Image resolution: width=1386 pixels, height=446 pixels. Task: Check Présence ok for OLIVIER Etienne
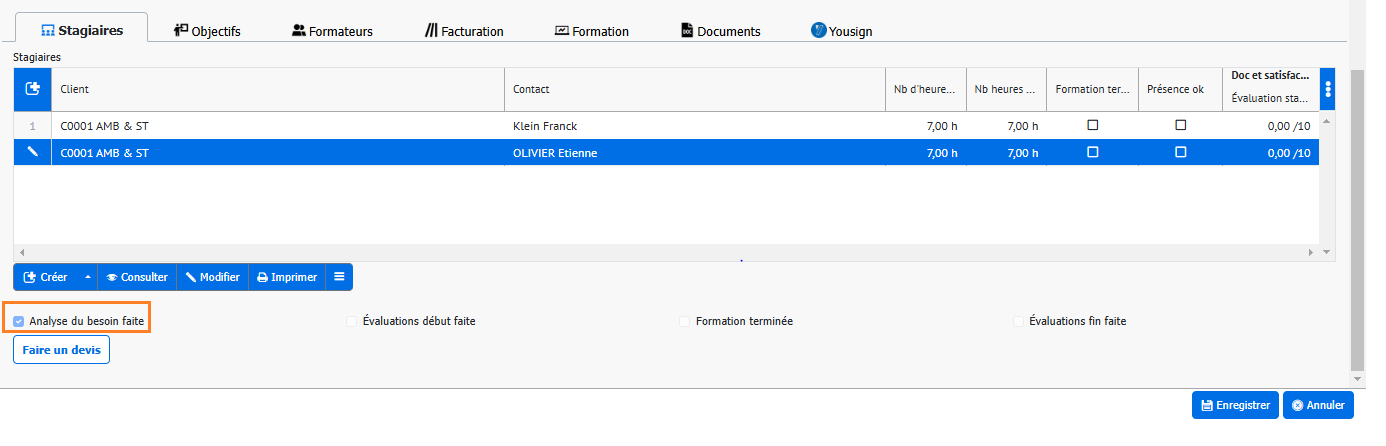click(1180, 152)
